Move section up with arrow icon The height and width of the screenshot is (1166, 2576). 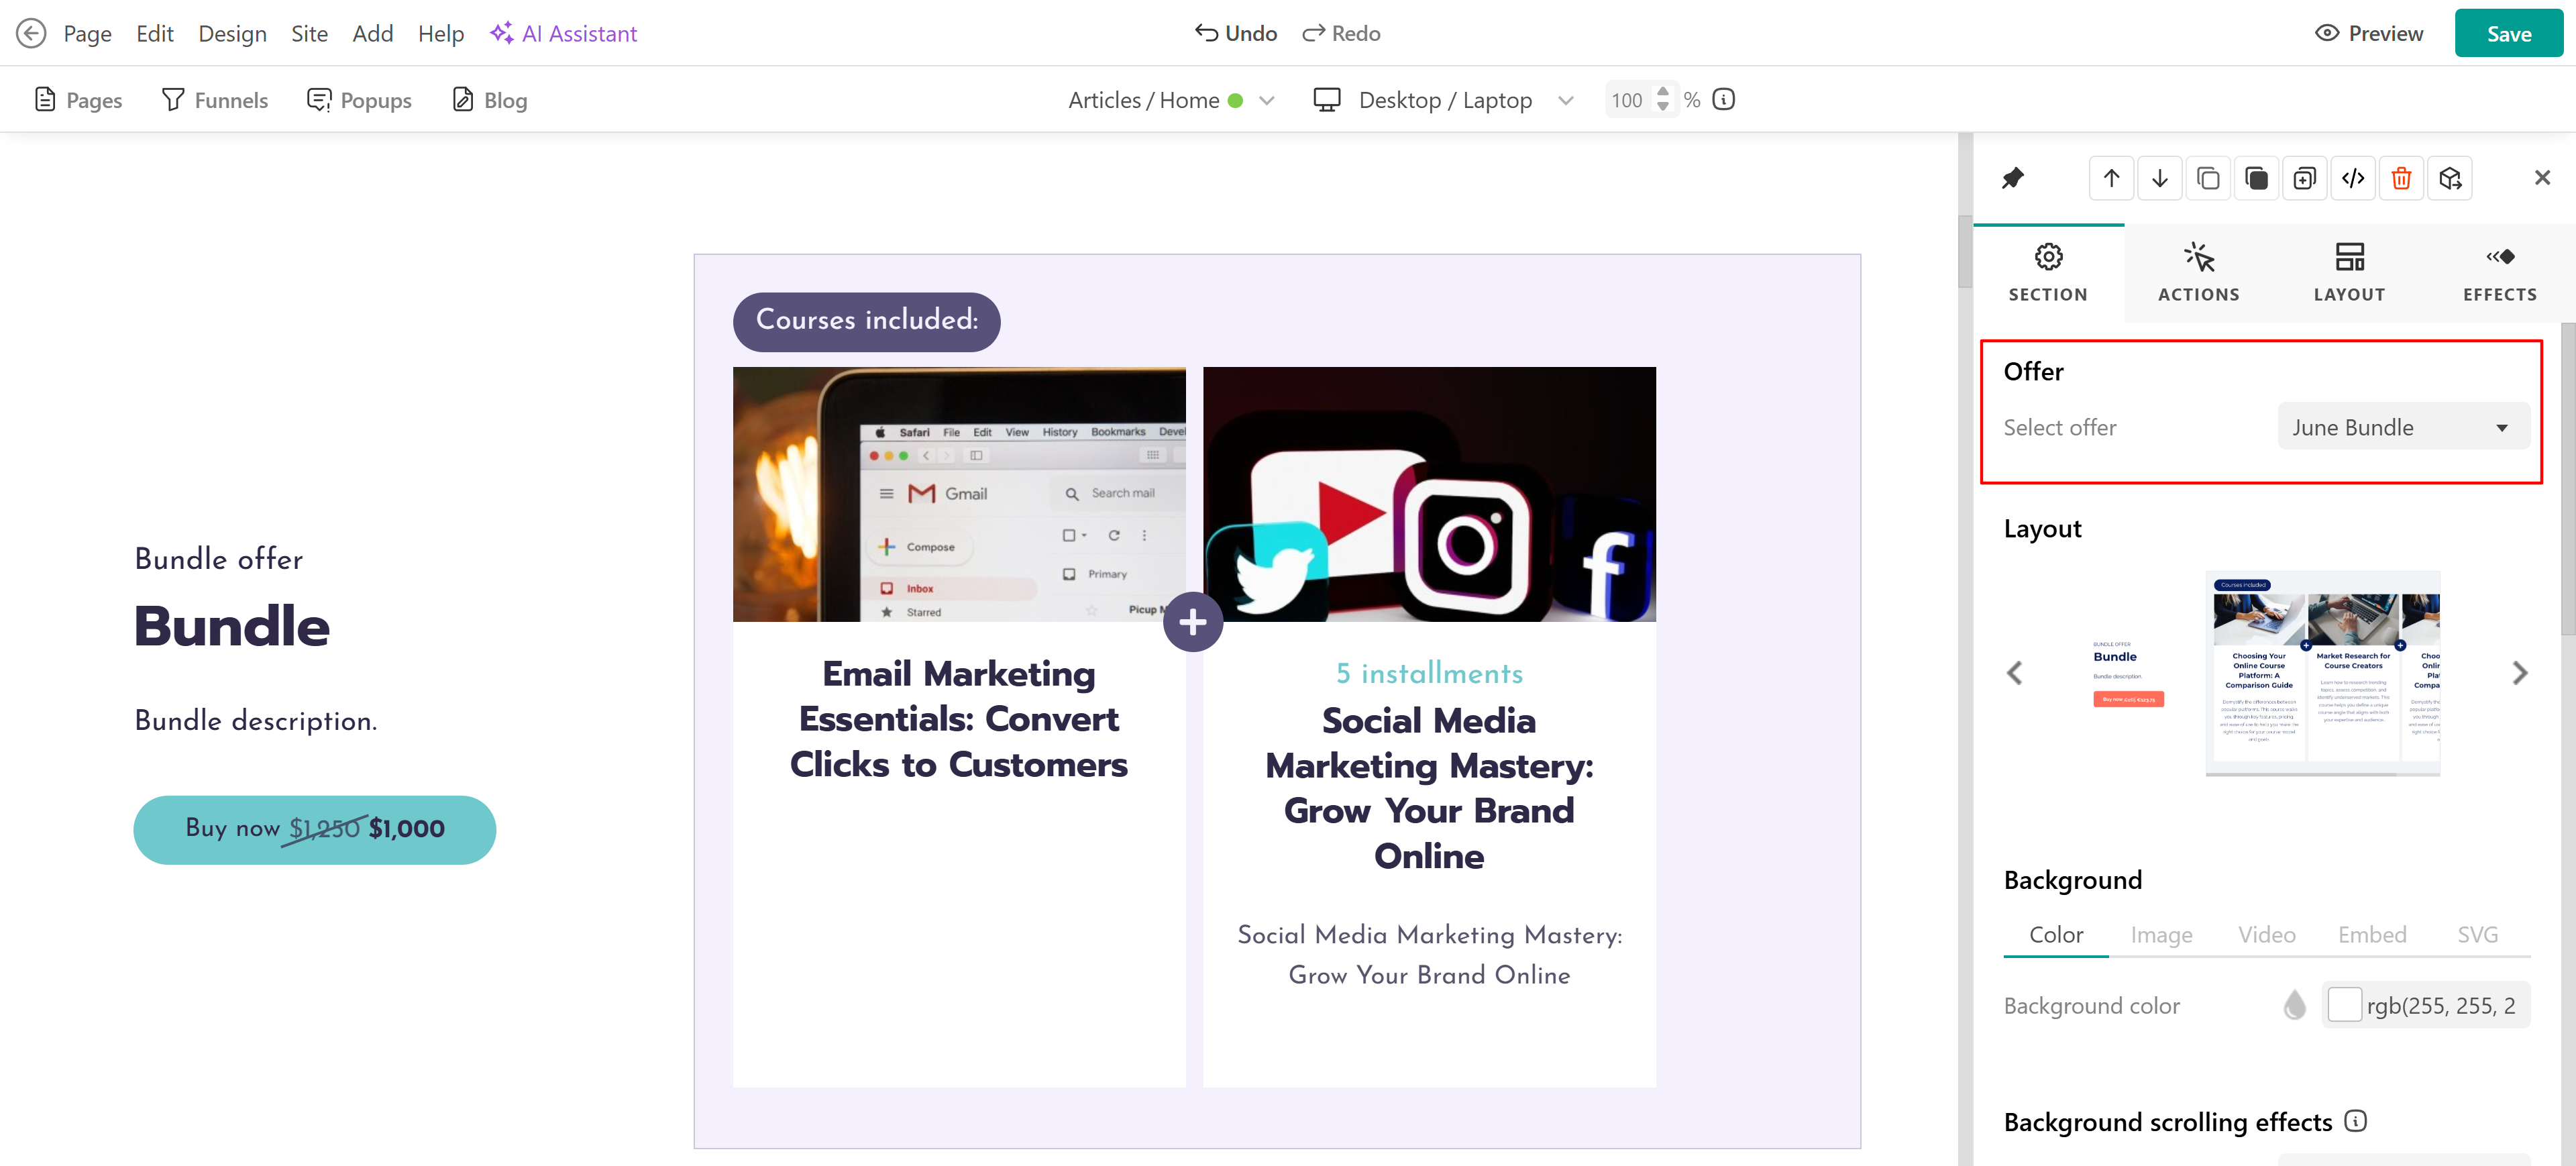click(2111, 178)
